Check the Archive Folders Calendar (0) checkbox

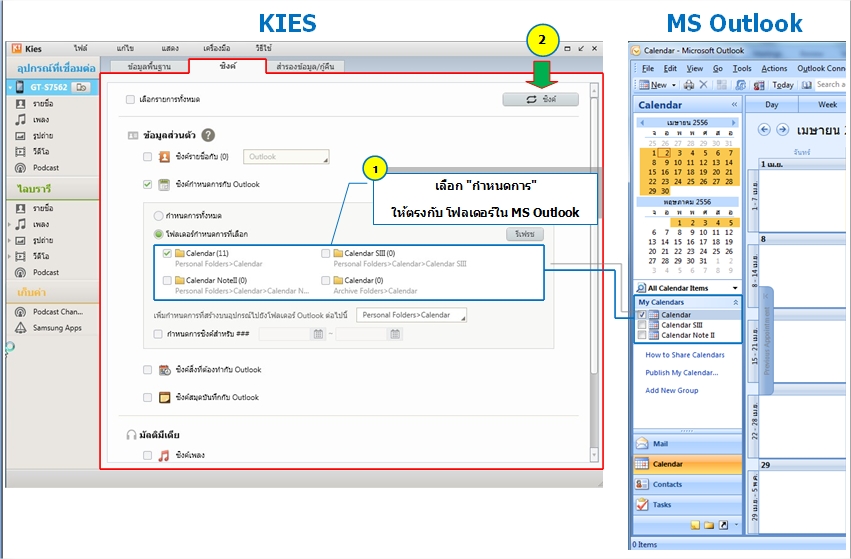326,281
